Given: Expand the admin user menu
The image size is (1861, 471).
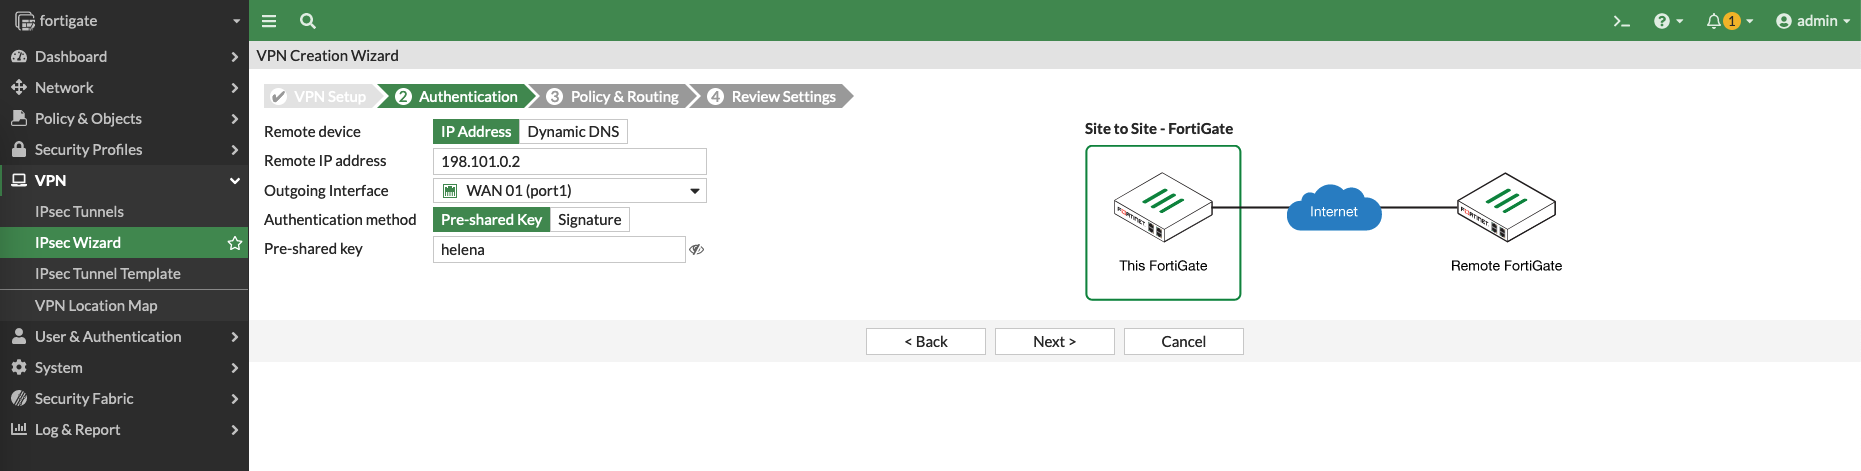Looking at the screenshot, I should point(1812,21).
